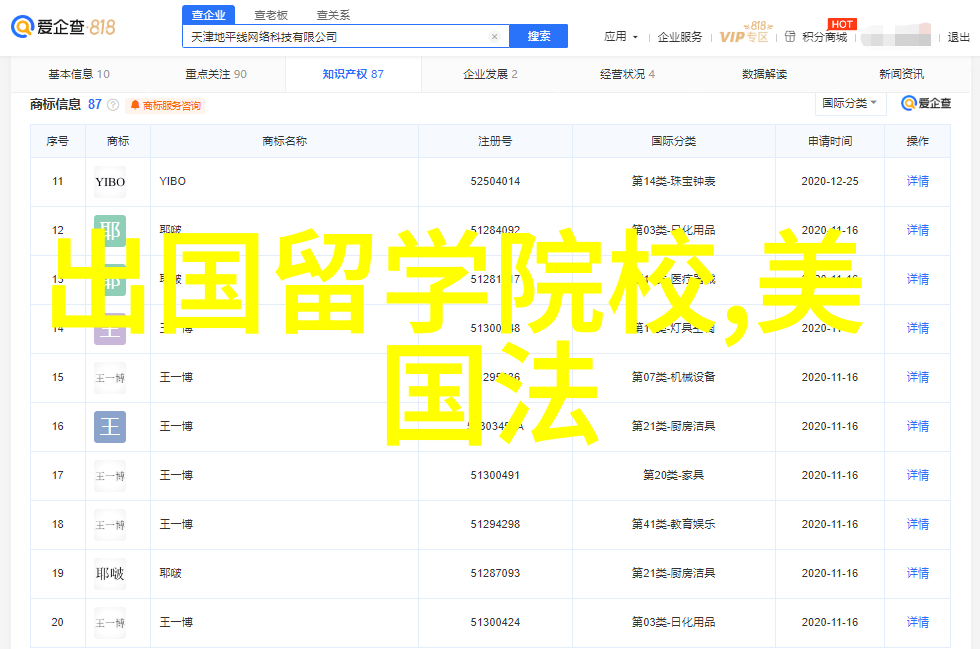Click the 爱企查 logo above the table

point(926,103)
